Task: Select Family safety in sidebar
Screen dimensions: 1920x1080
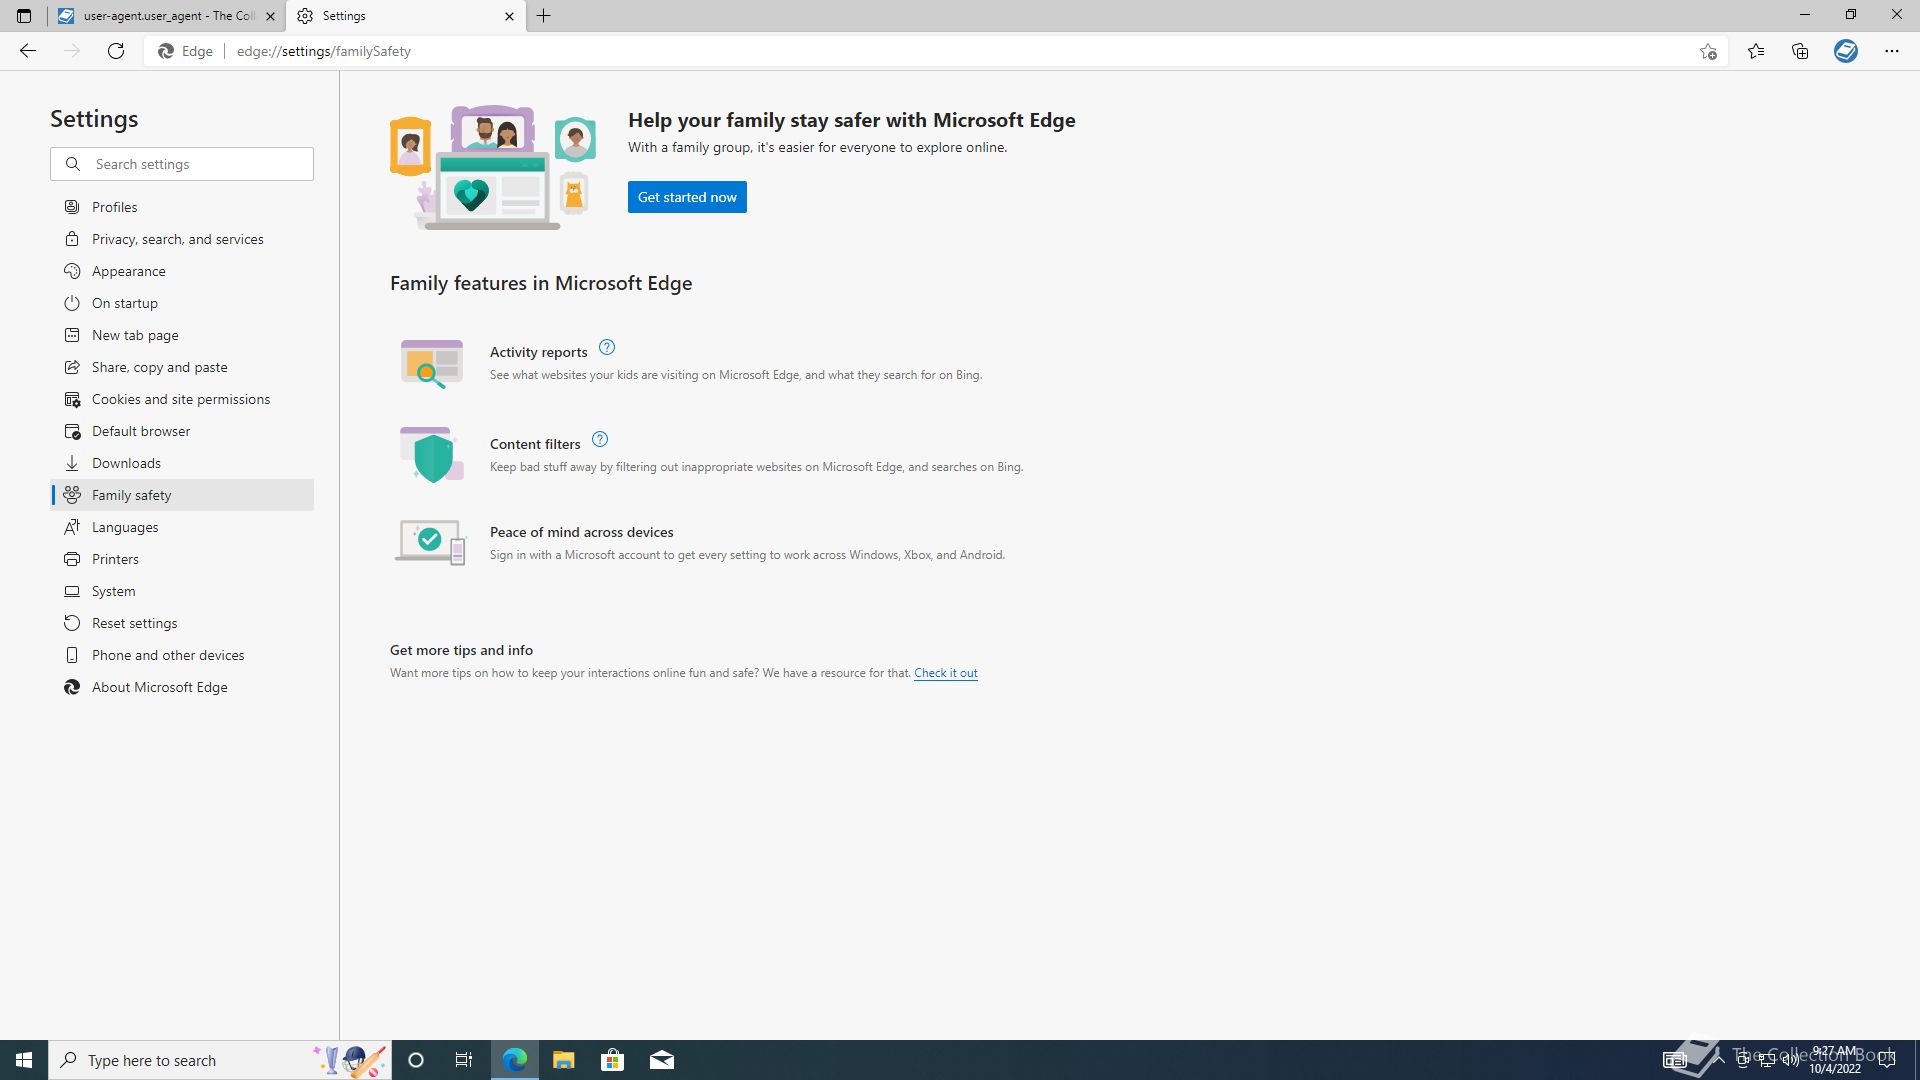Action: pos(182,495)
